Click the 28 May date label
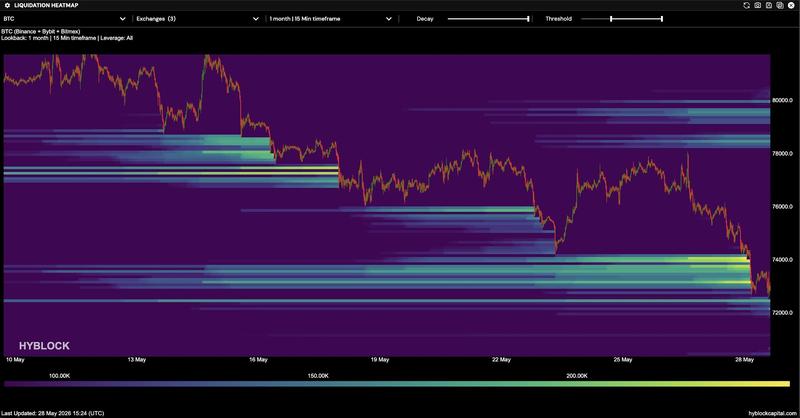The image size is (800, 418). [744, 360]
